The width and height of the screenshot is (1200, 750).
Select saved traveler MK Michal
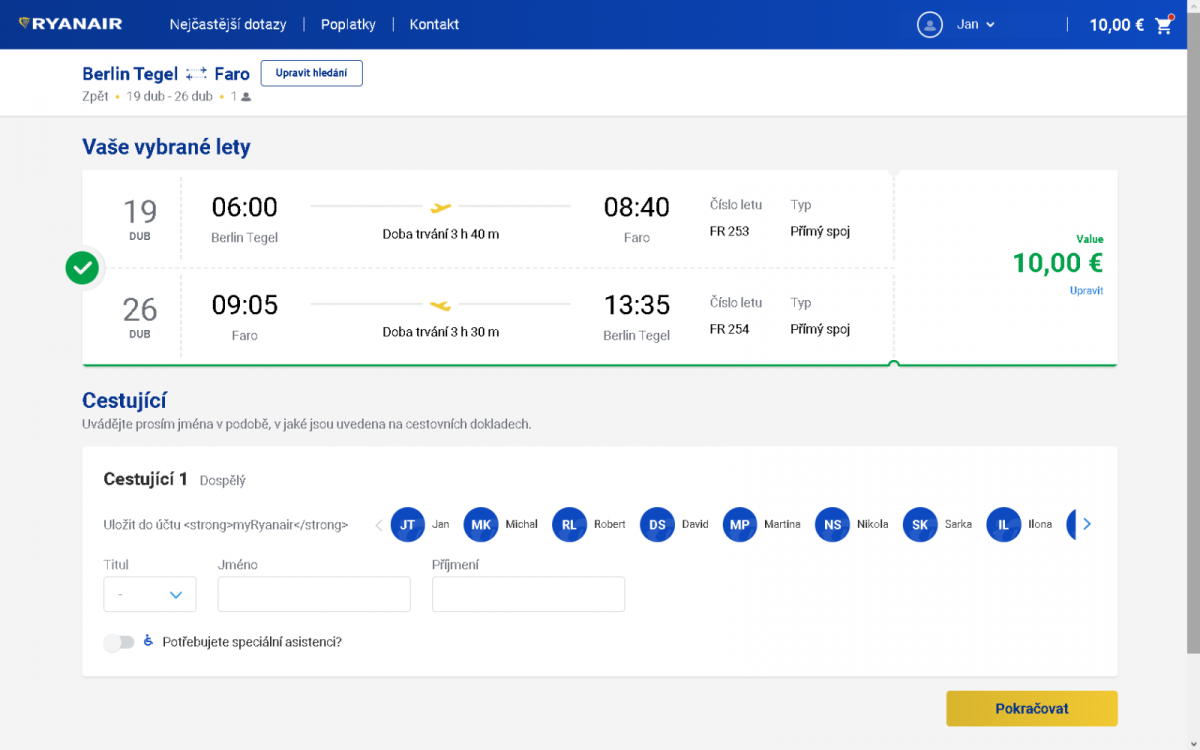[x=480, y=524]
